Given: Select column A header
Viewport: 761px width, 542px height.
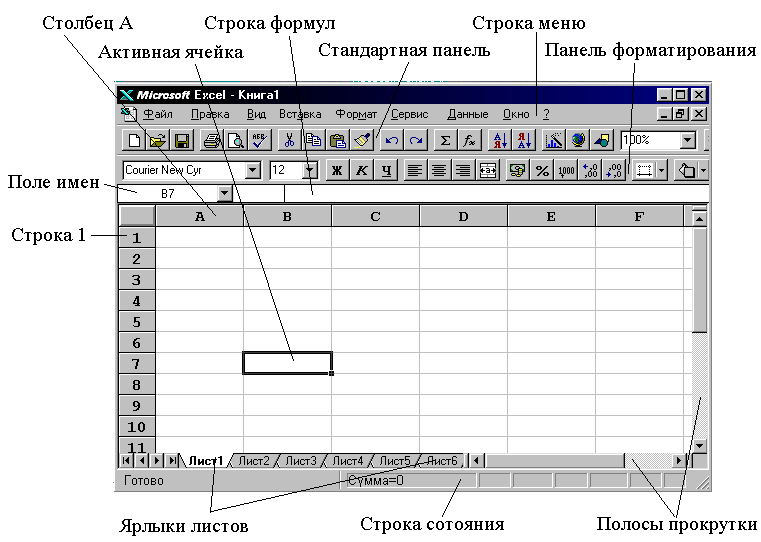Looking at the screenshot, I should pos(199,216).
